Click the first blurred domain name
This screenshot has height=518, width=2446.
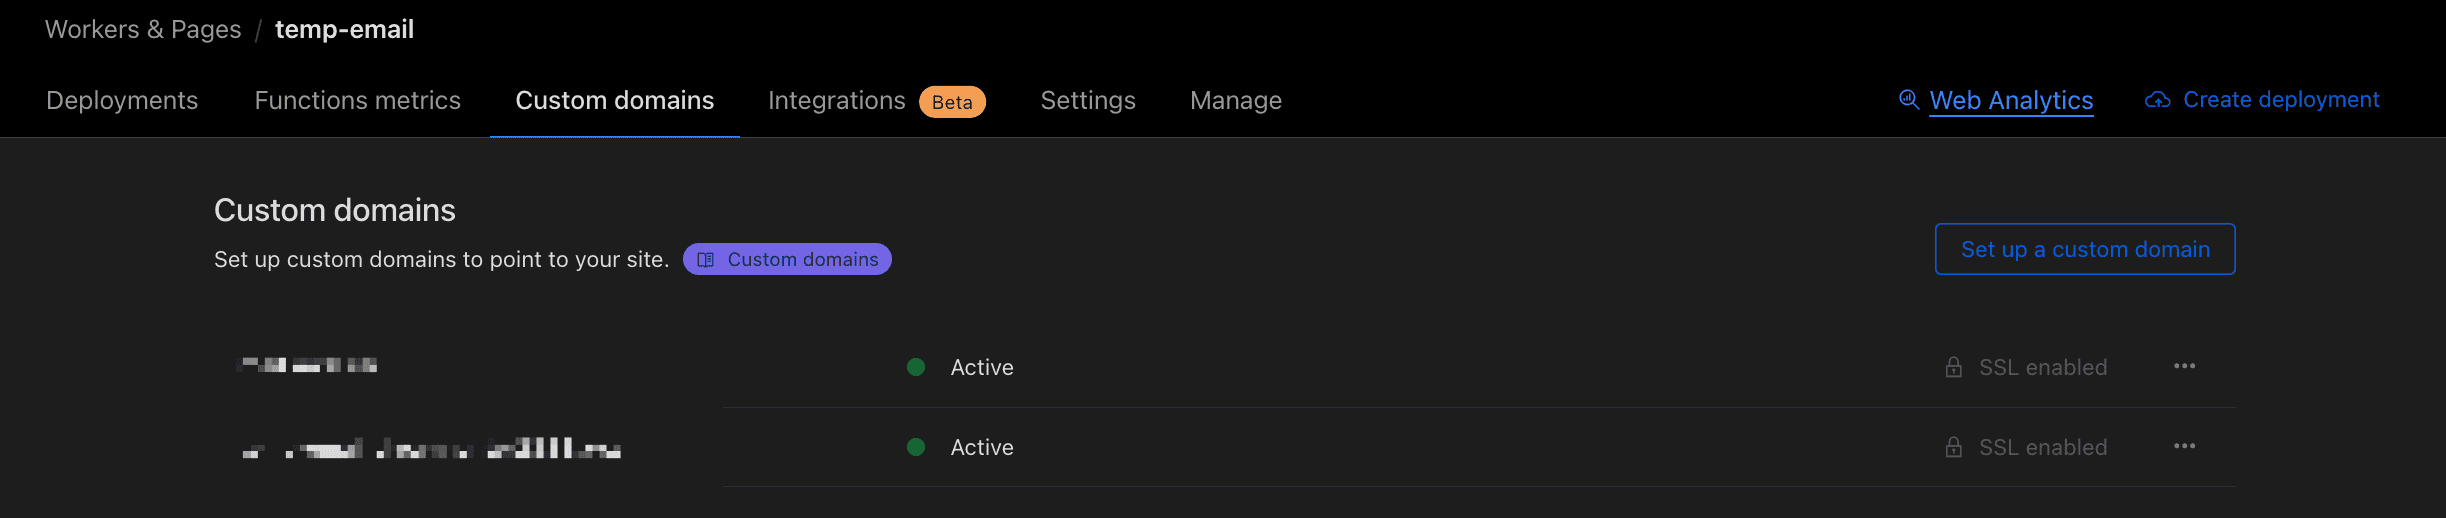pos(307,365)
